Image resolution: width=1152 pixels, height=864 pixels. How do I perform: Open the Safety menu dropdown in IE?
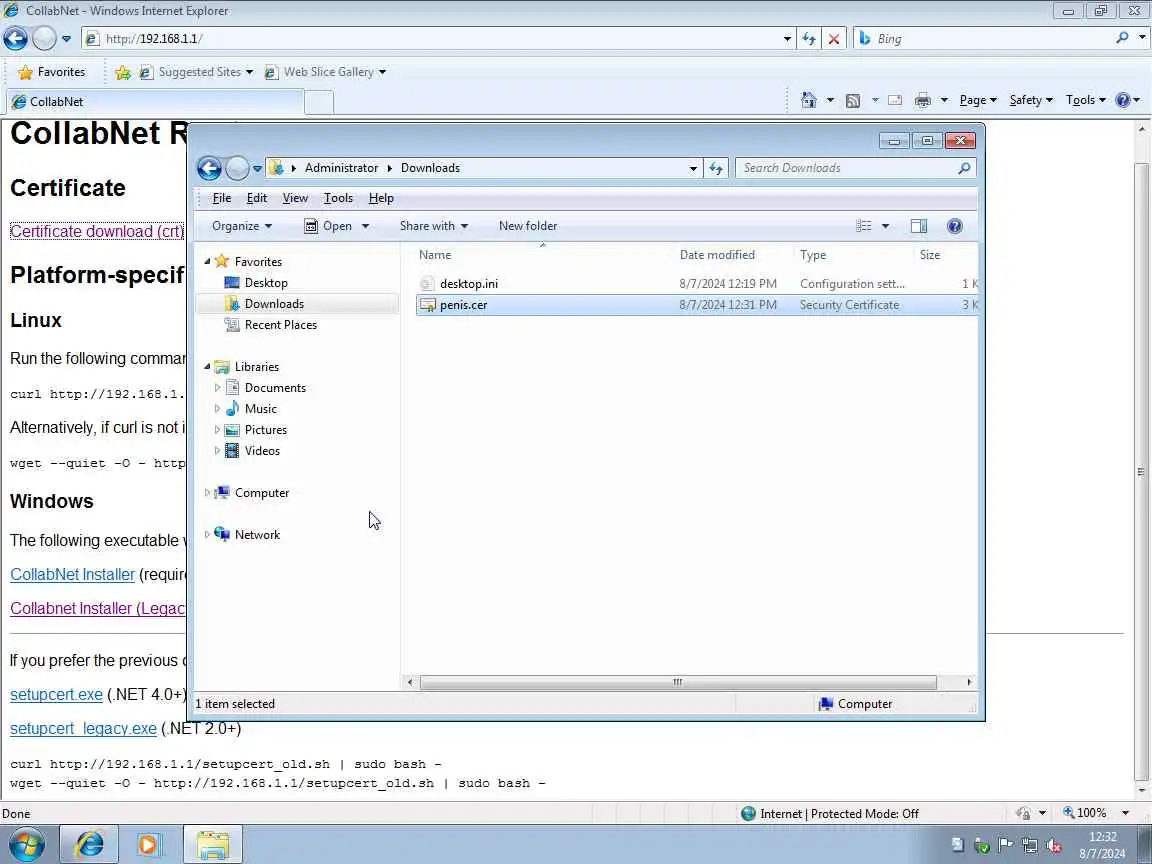(x=1031, y=100)
